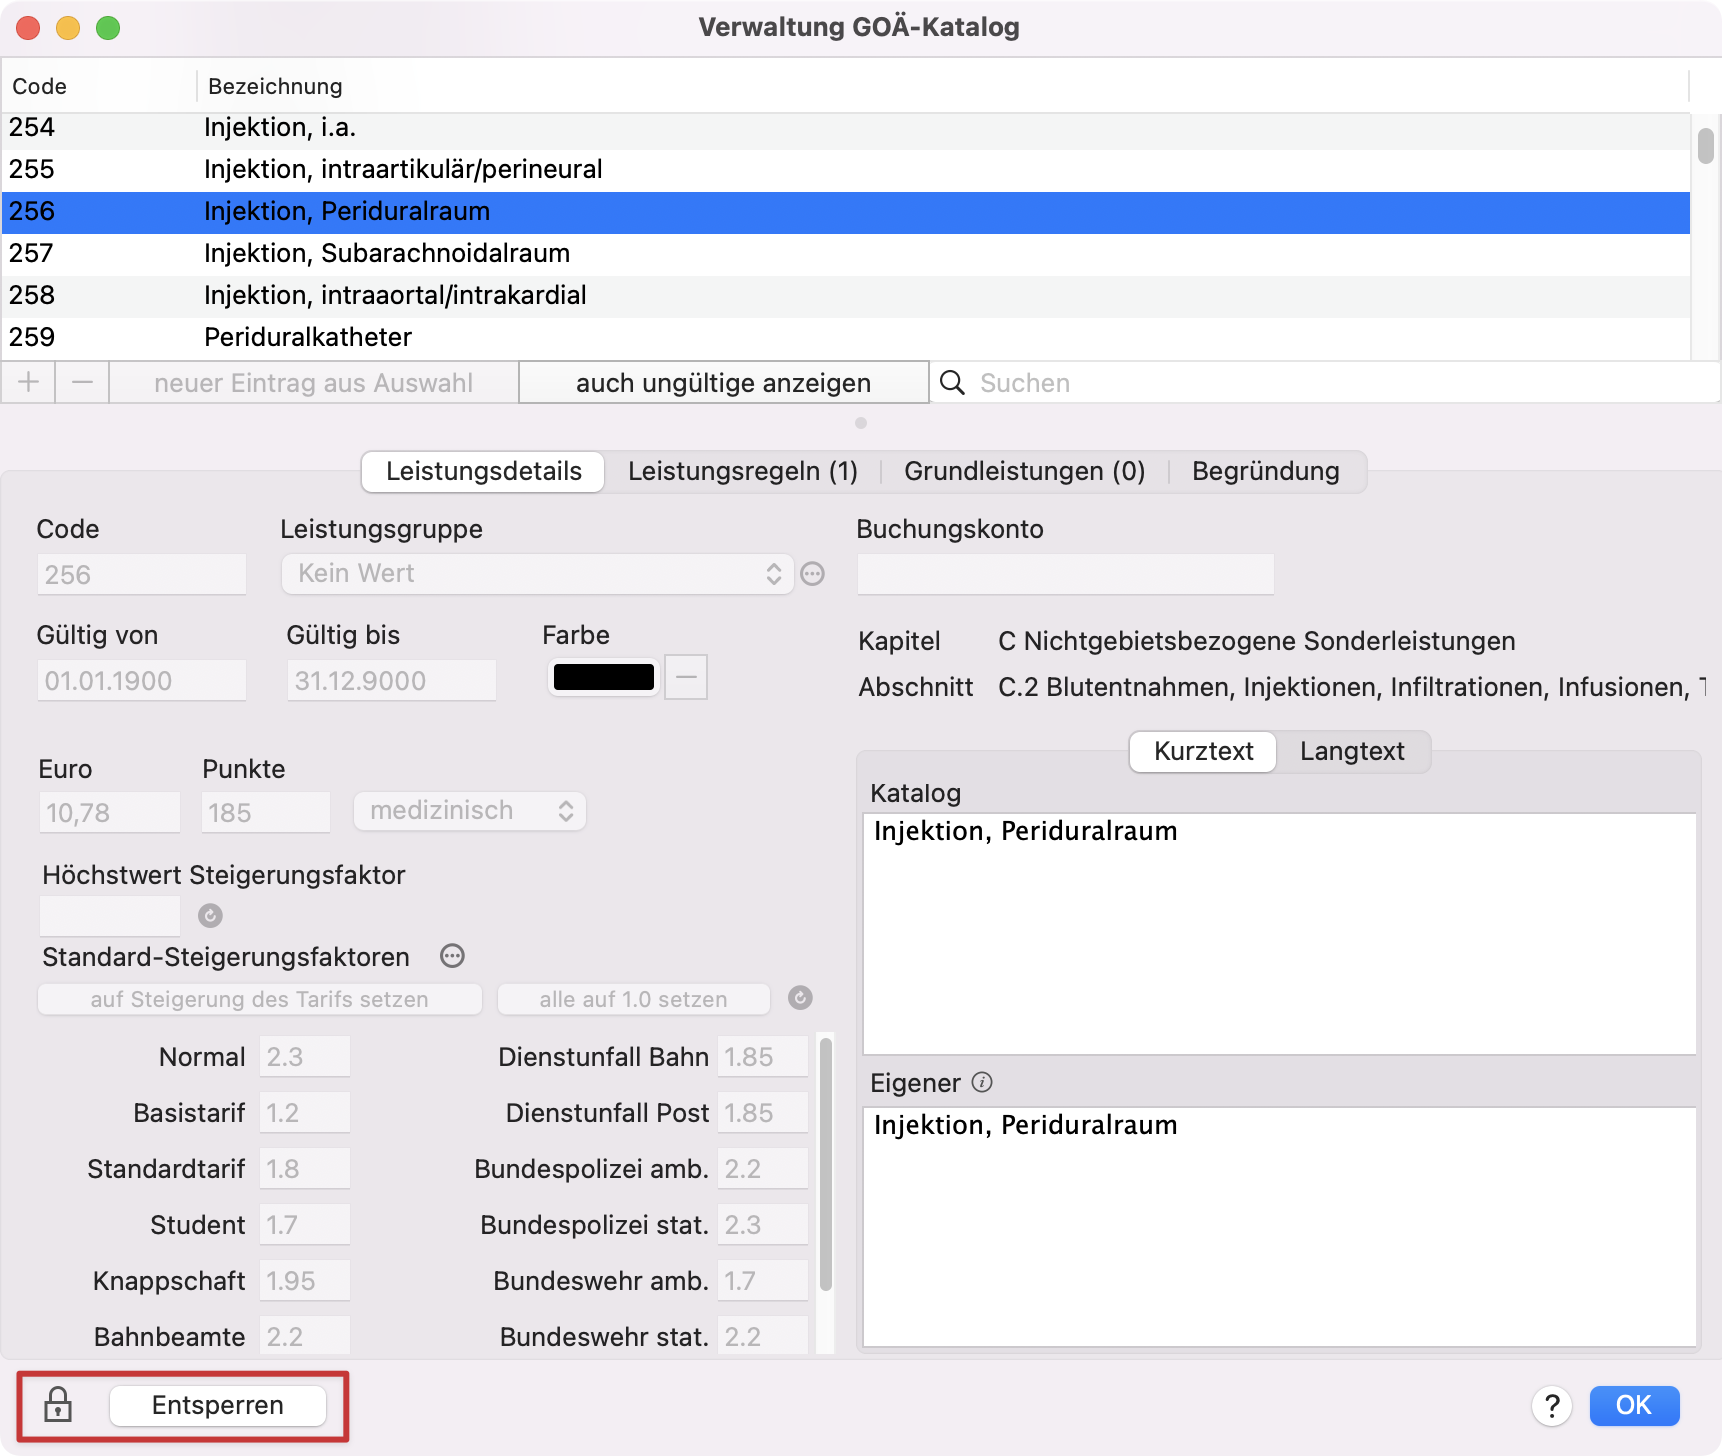Switch to the Leistungsdetails tab
Screen dimensions: 1722x1456
[483, 471]
